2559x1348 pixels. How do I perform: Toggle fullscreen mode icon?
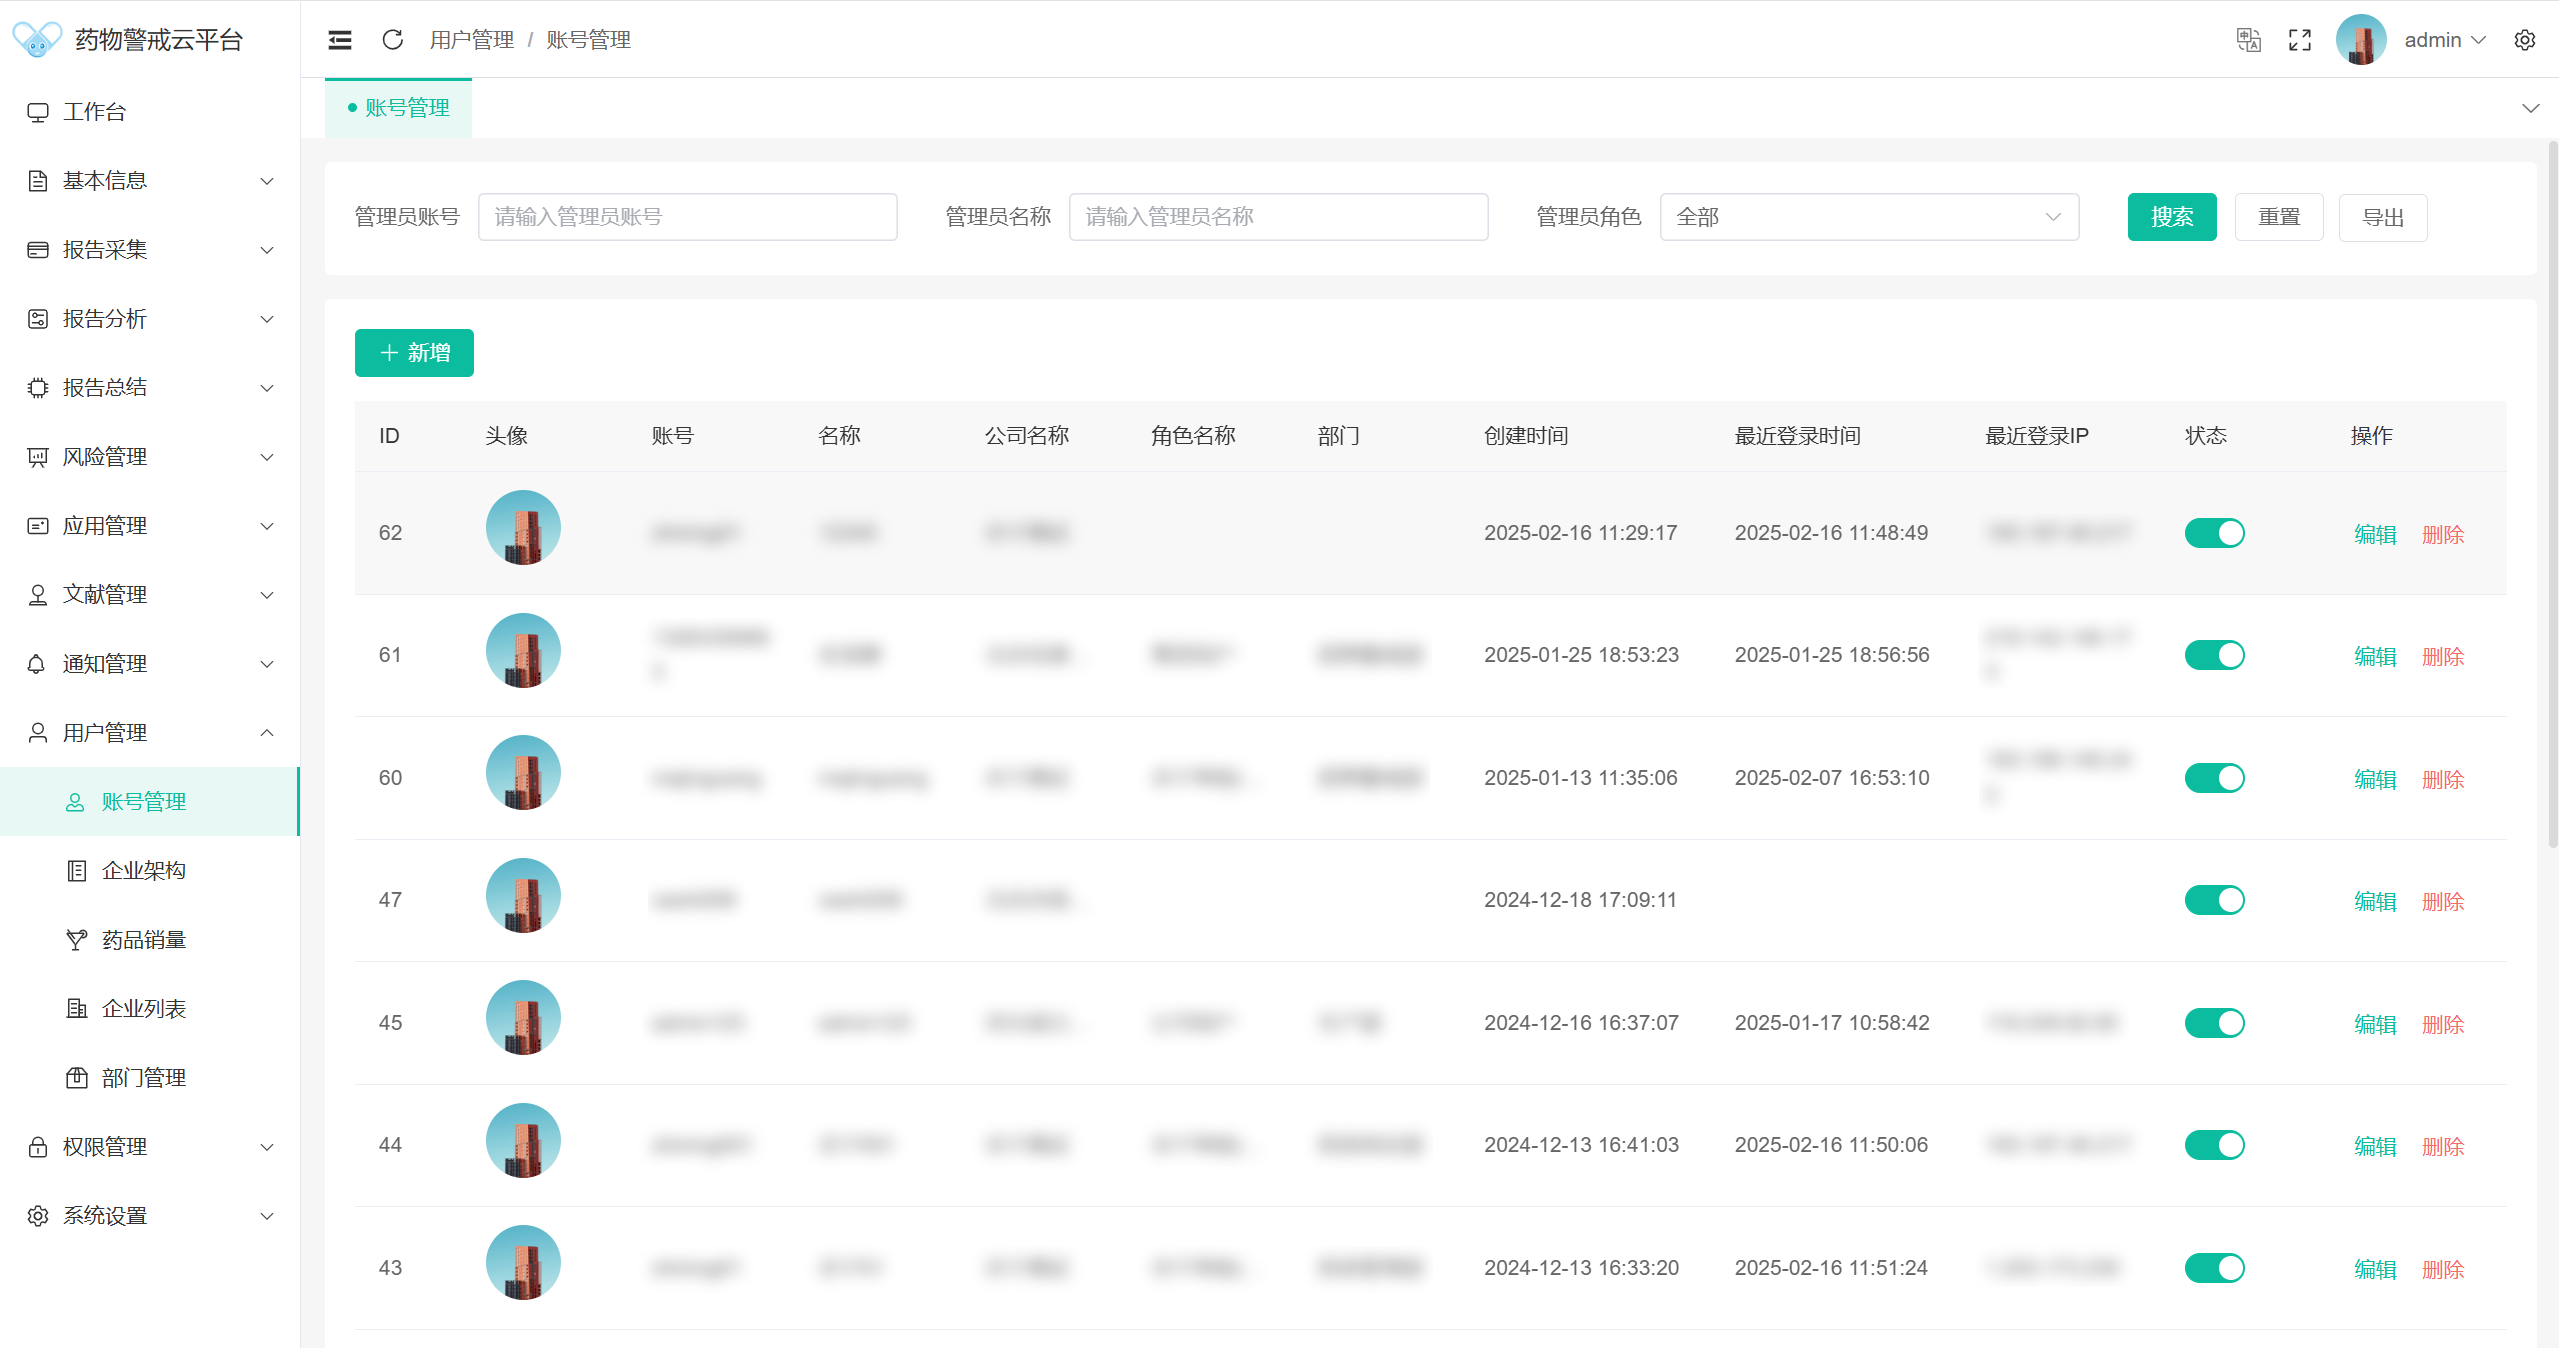(2300, 40)
